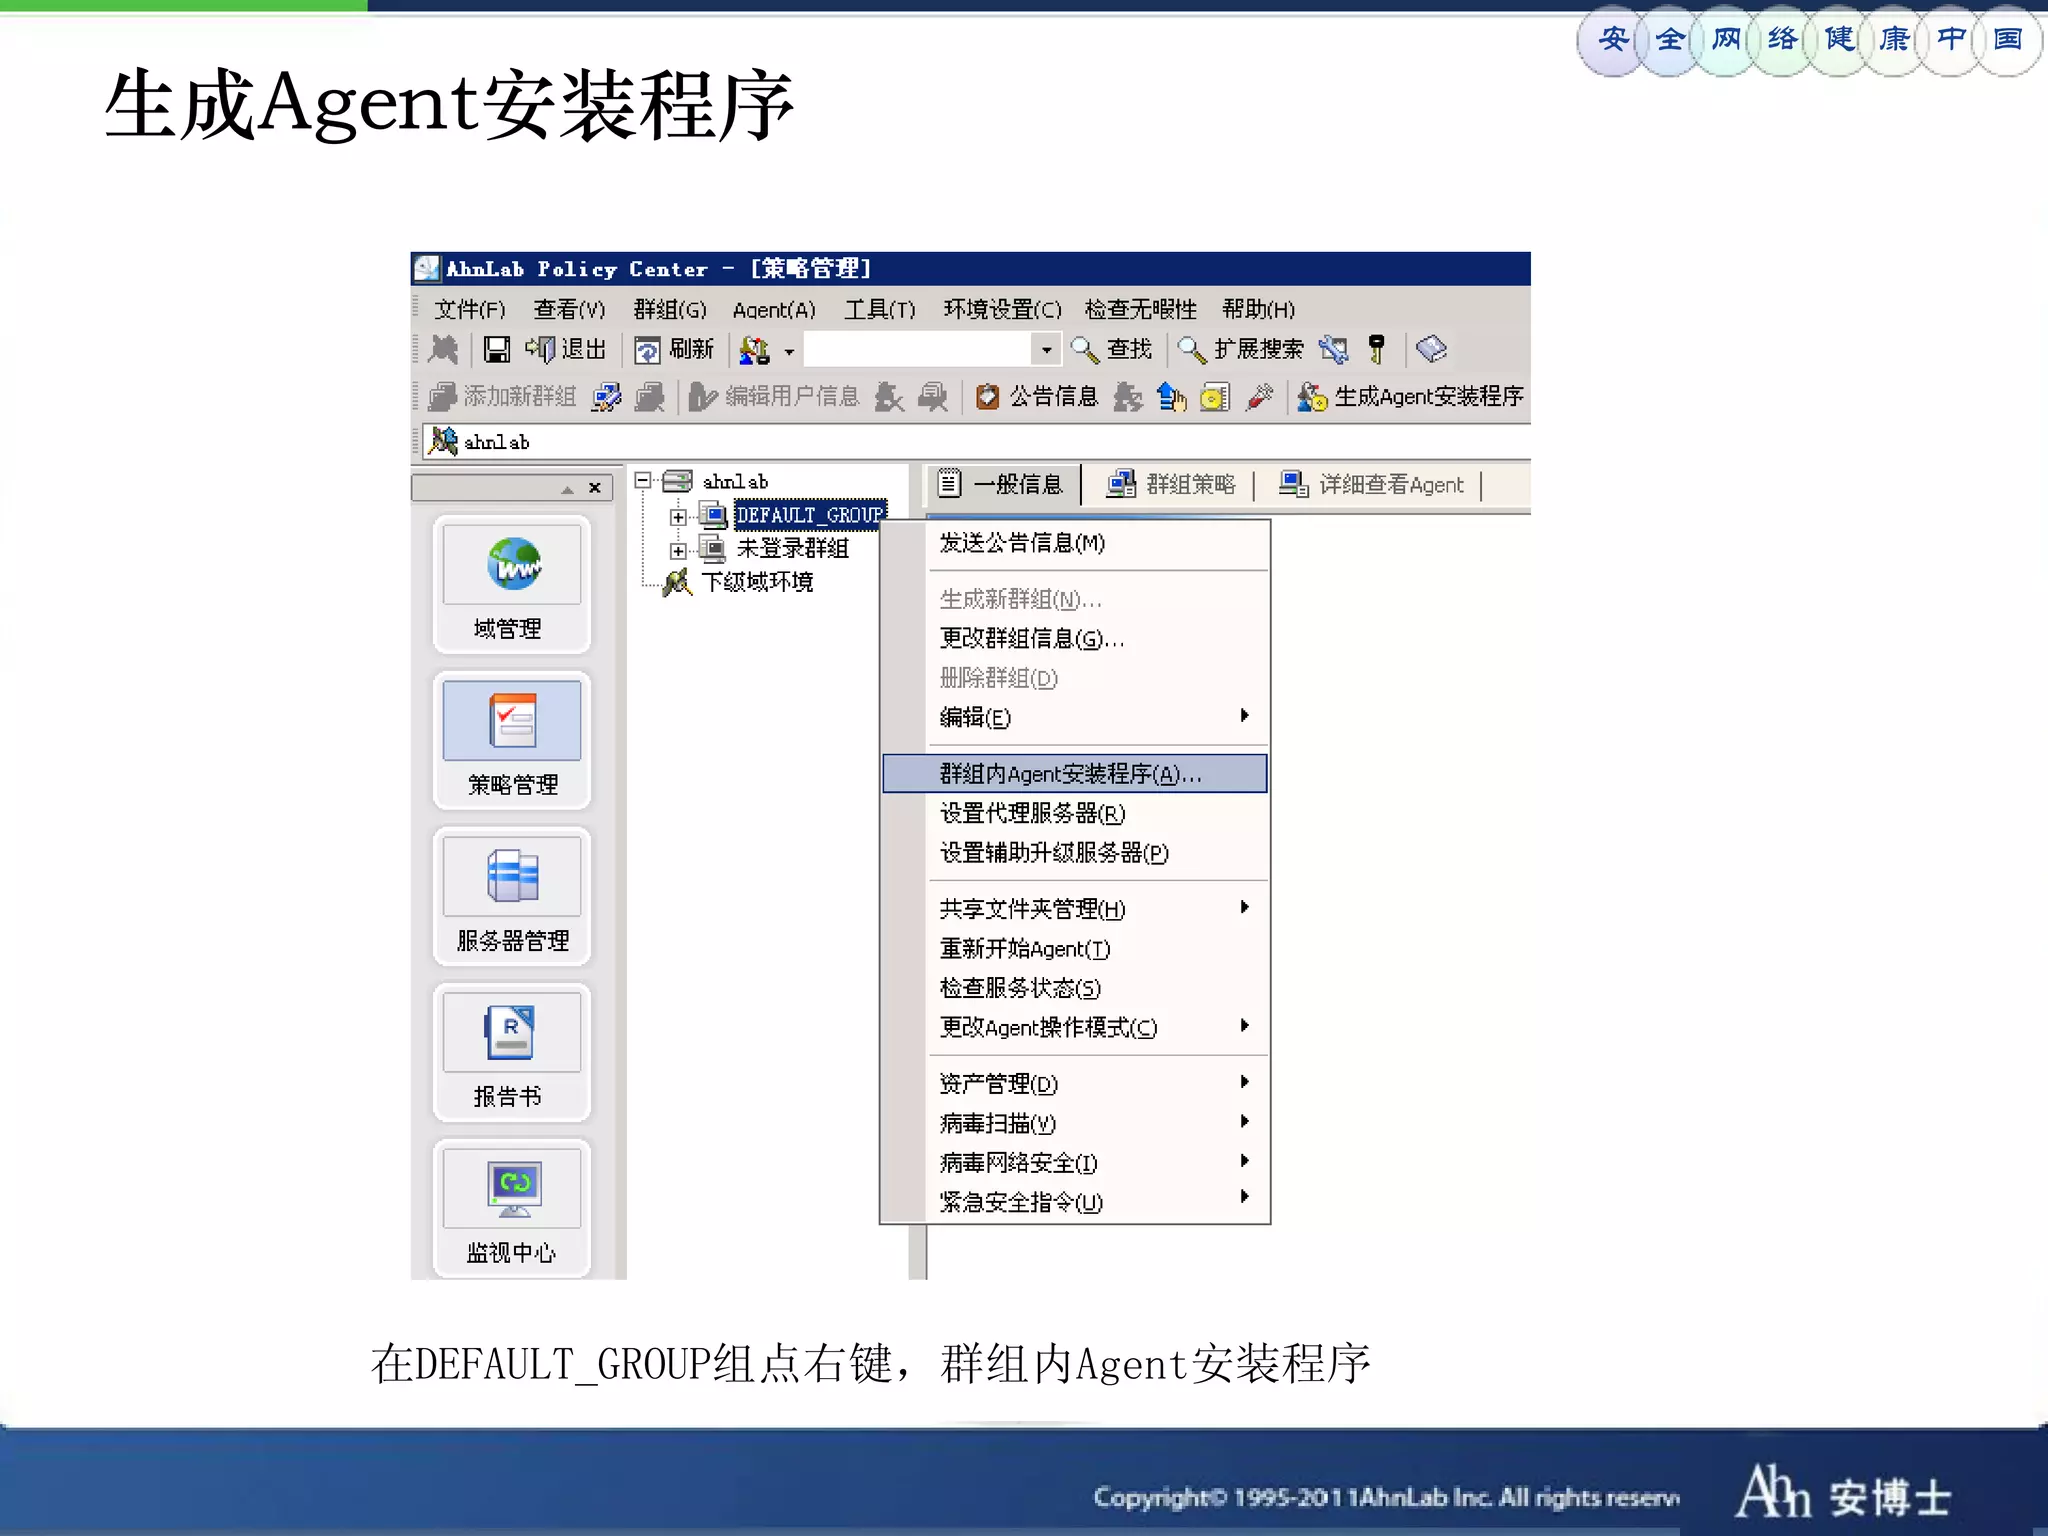Image resolution: width=2048 pixels, height=1536 pixels.
Task: Click the 添加新群组 add group button
Action: tap(502, 397)
